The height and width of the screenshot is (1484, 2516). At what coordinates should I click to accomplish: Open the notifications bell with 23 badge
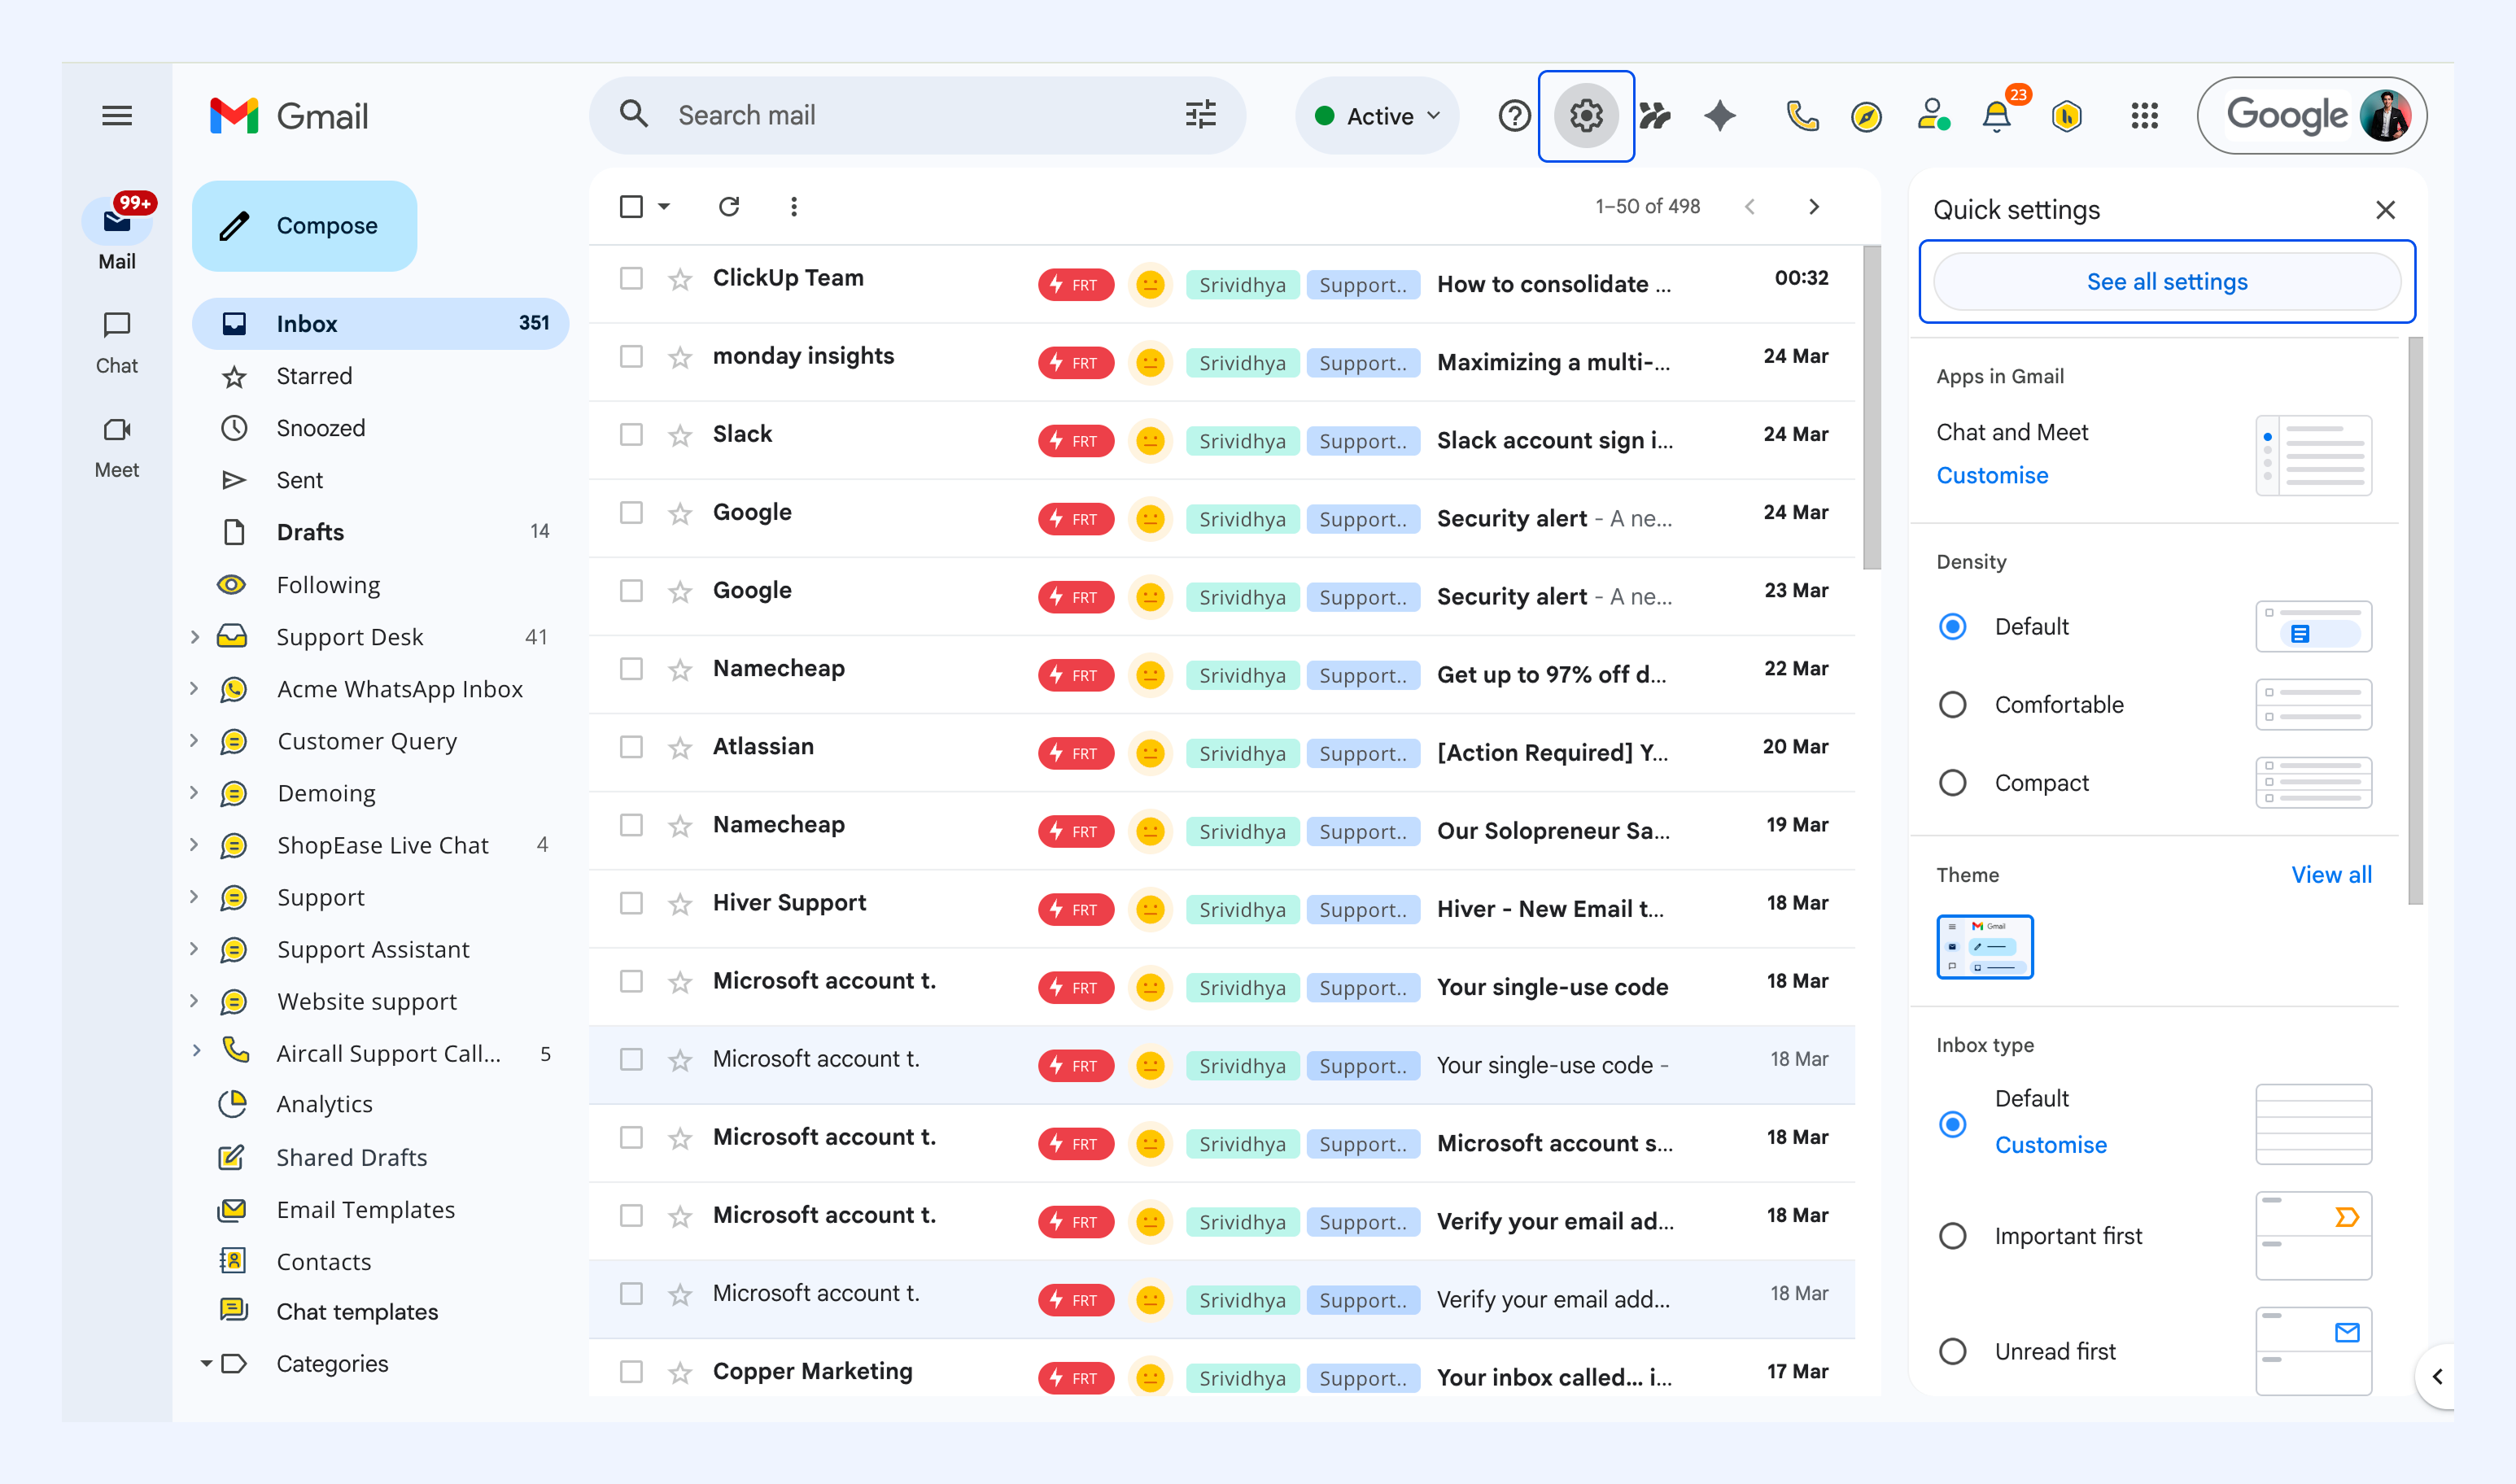(x=1997, y=117)
